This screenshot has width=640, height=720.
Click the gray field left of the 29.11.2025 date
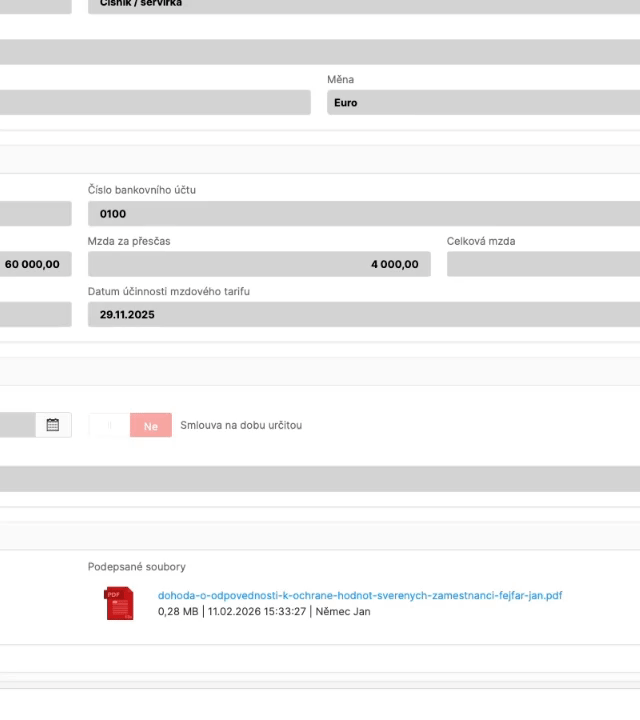pyautogui.click(x=35, y=315)
